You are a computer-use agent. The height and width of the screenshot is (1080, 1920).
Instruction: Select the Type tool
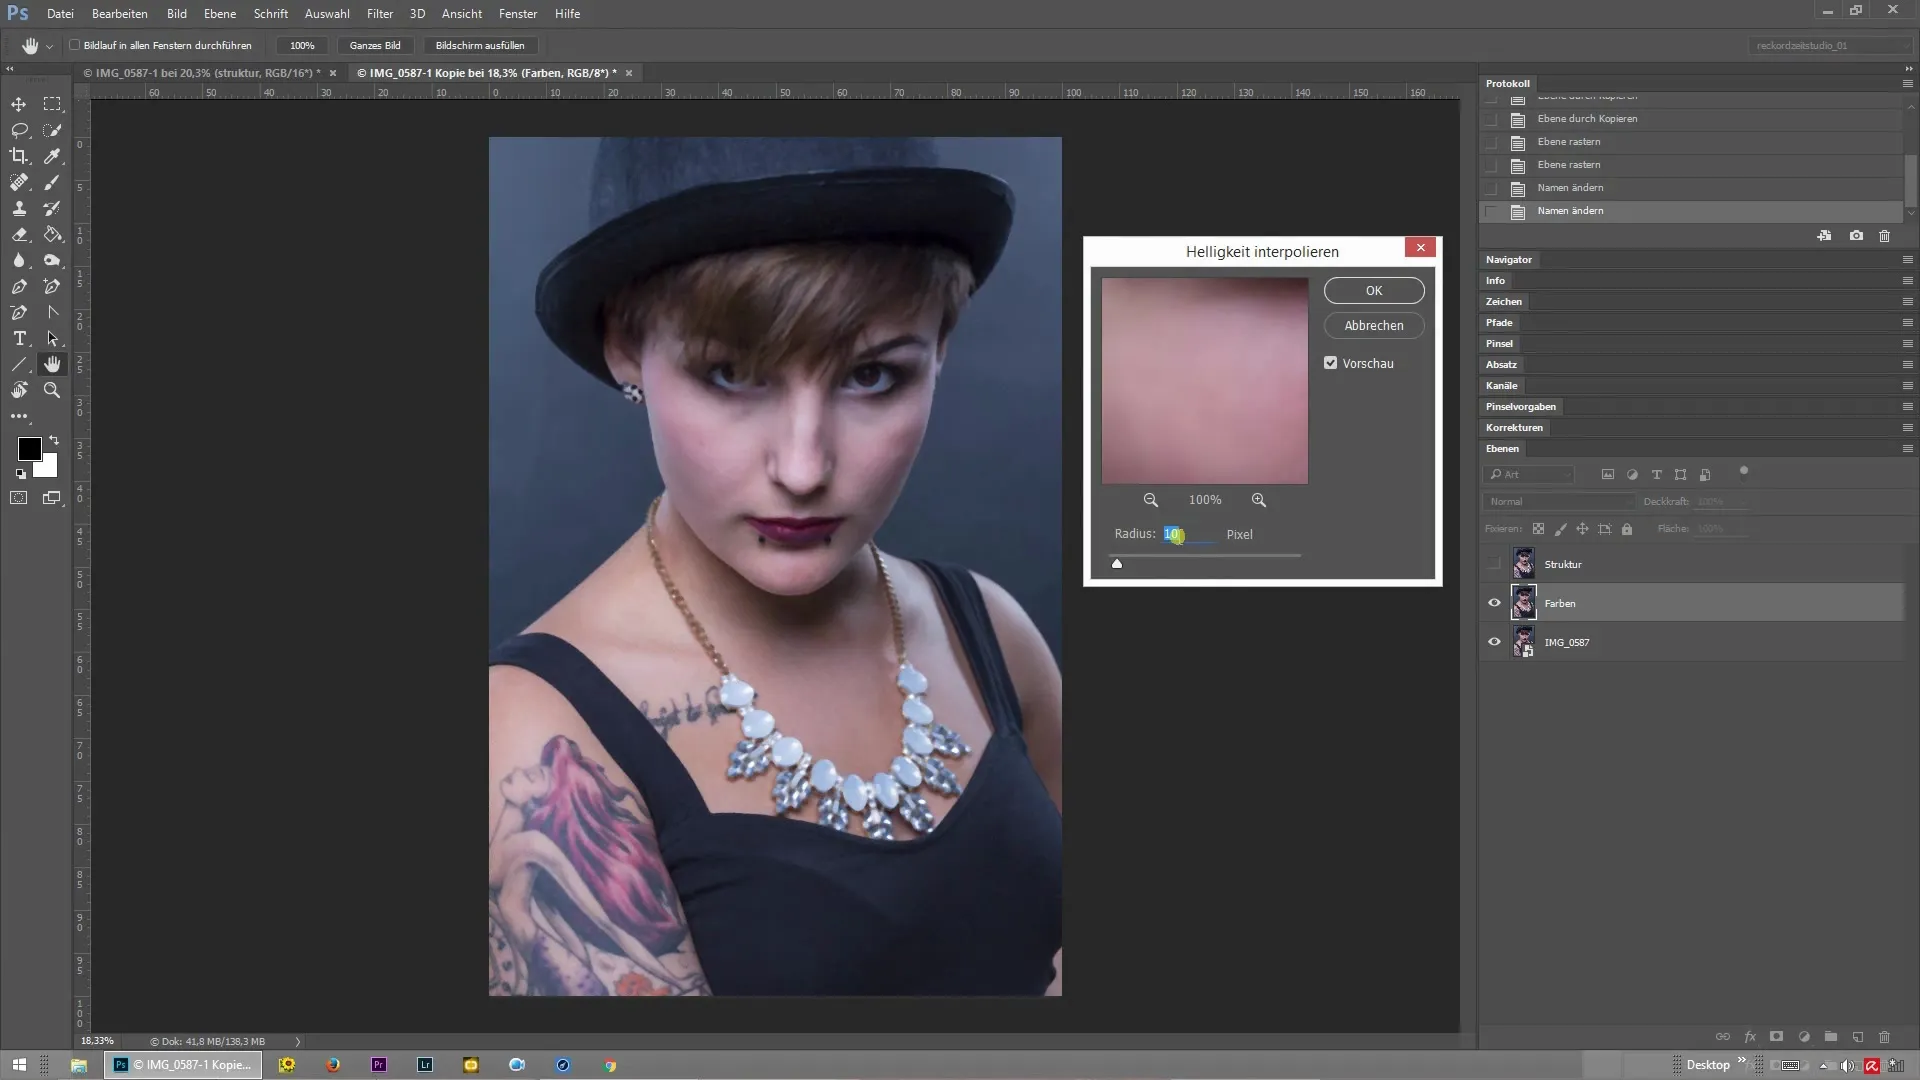19,339
